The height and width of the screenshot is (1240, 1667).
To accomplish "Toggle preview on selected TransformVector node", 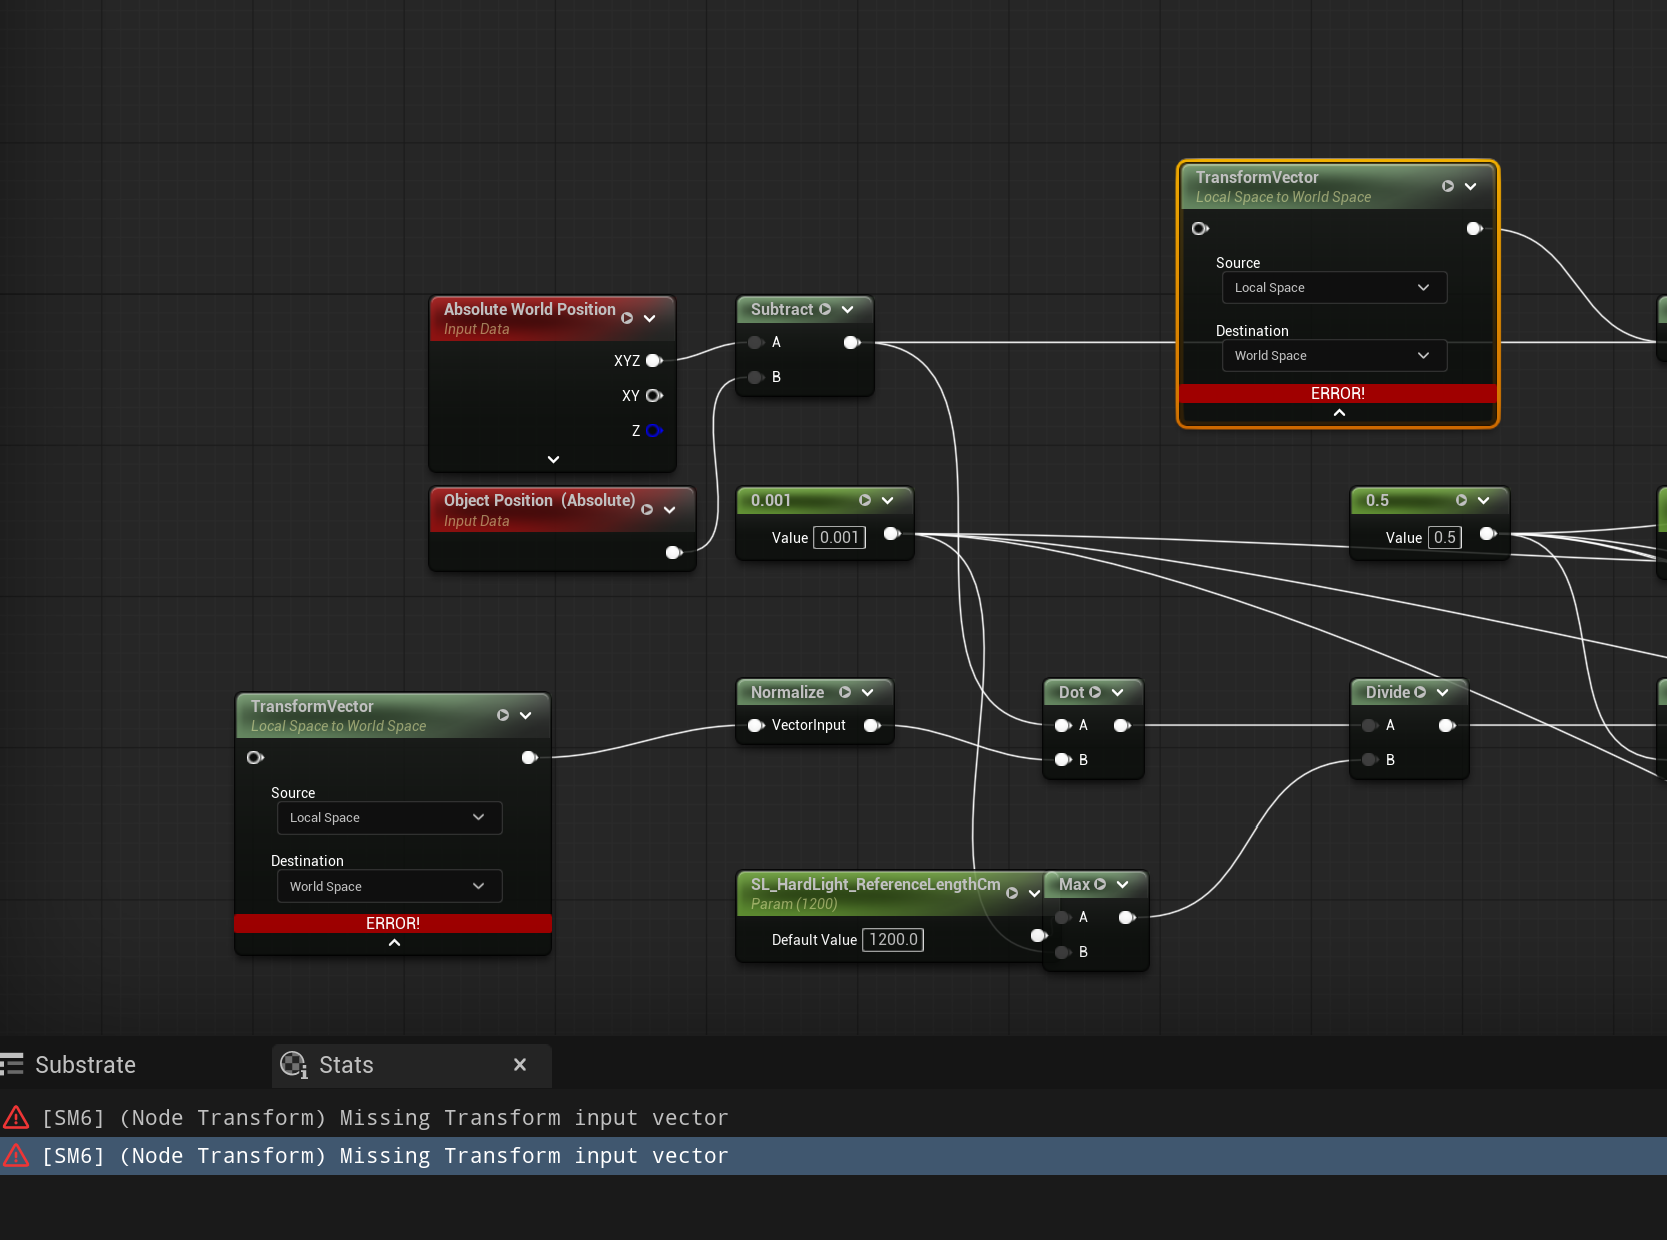I will (1448, 186).
